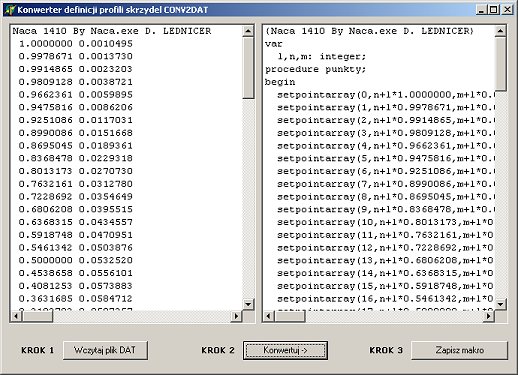Minimize the CONV2DAT window

pyautogui.click(x=481, y=10)
